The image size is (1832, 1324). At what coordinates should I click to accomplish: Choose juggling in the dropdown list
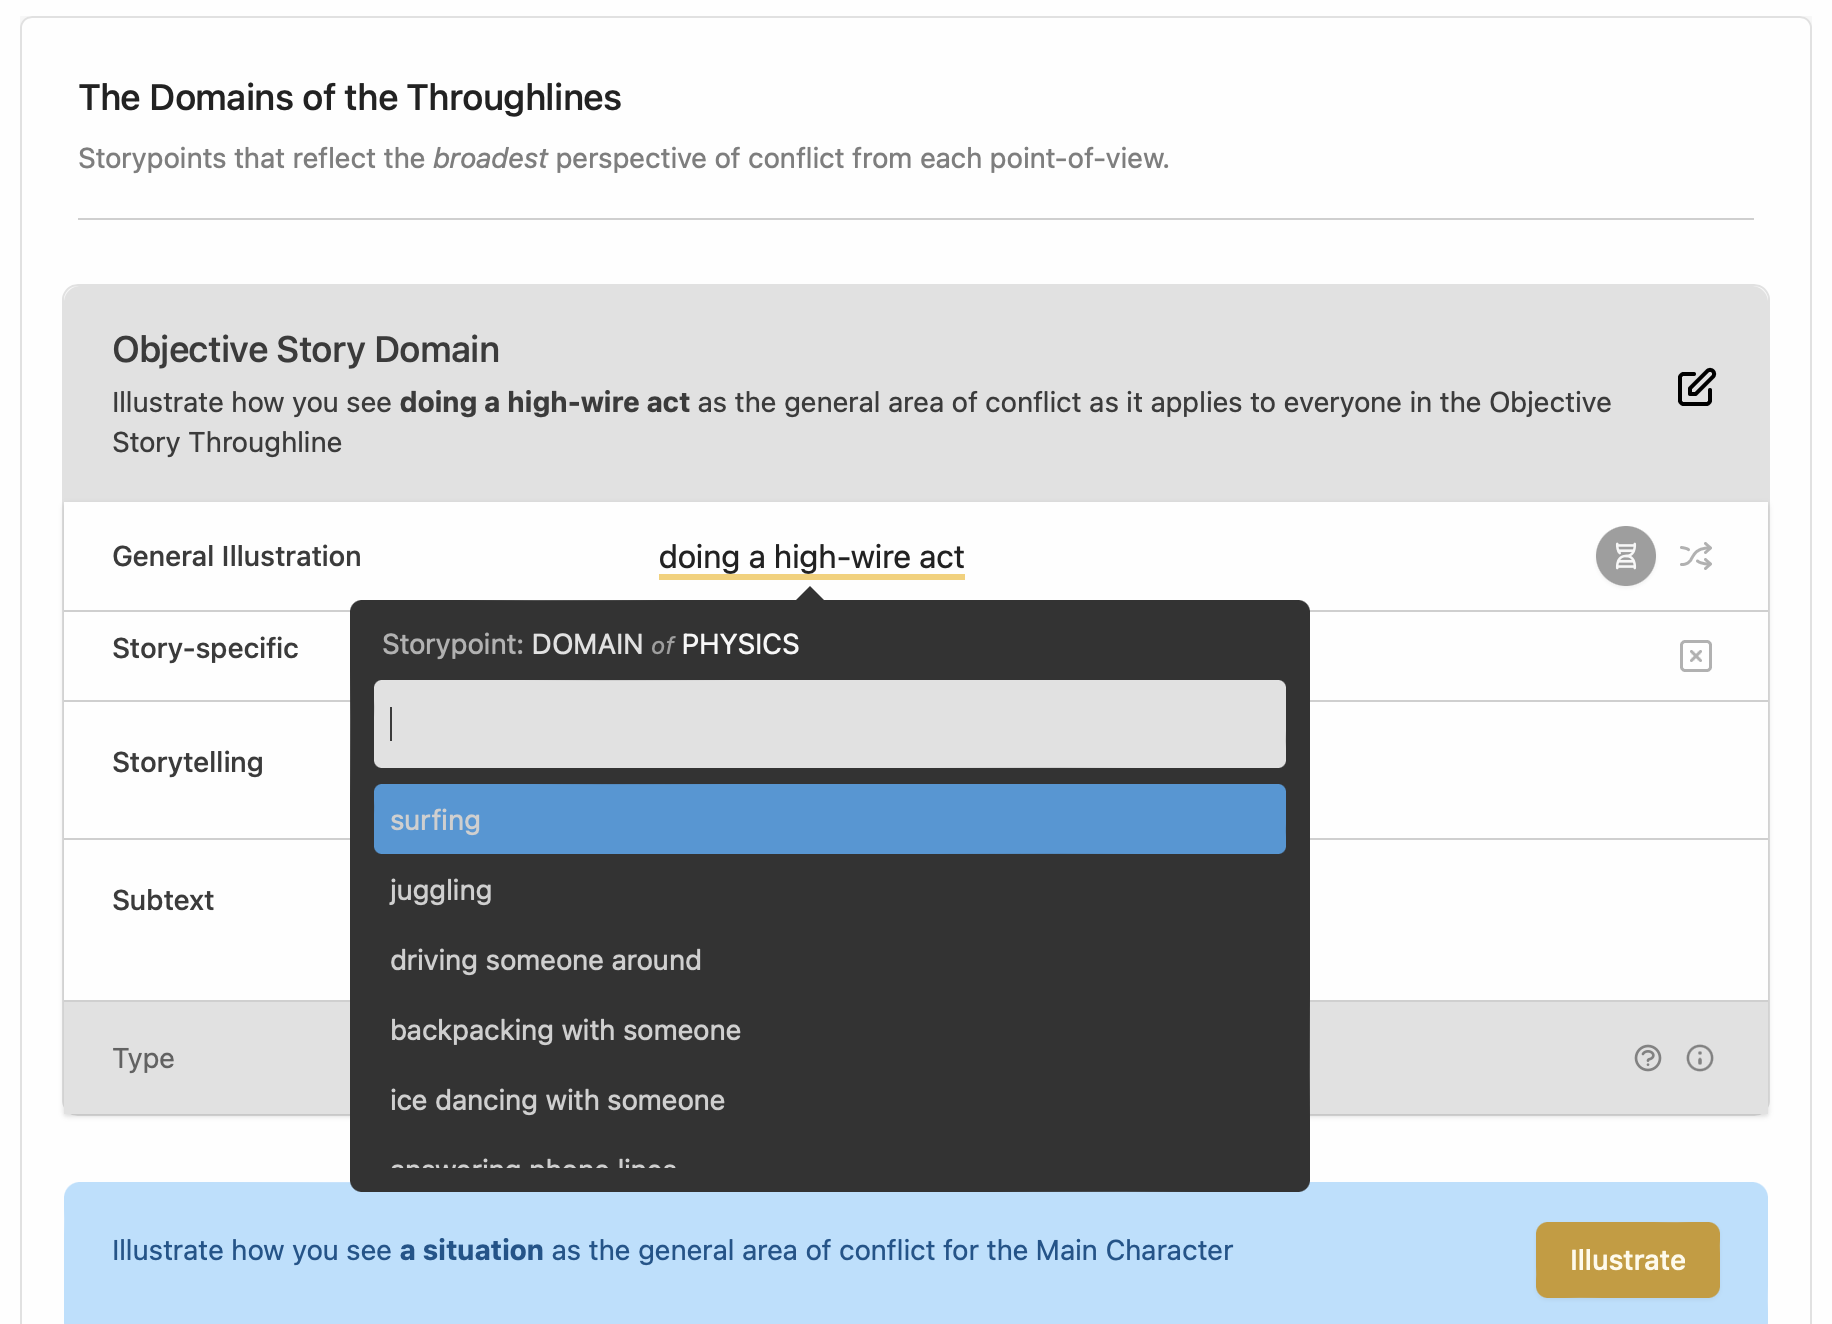tap(830, 890)
